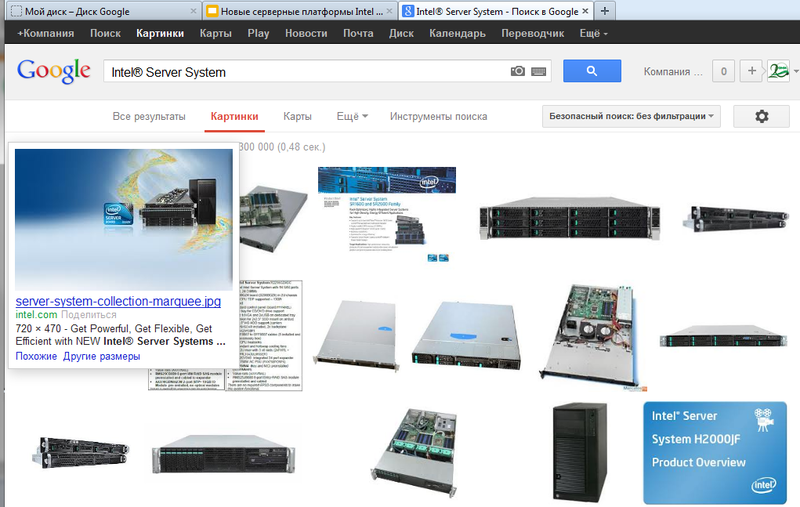Open the Intel SR1600 brochure thumbnail
This screenshot has height=507, width=800.
pos(387,214)
